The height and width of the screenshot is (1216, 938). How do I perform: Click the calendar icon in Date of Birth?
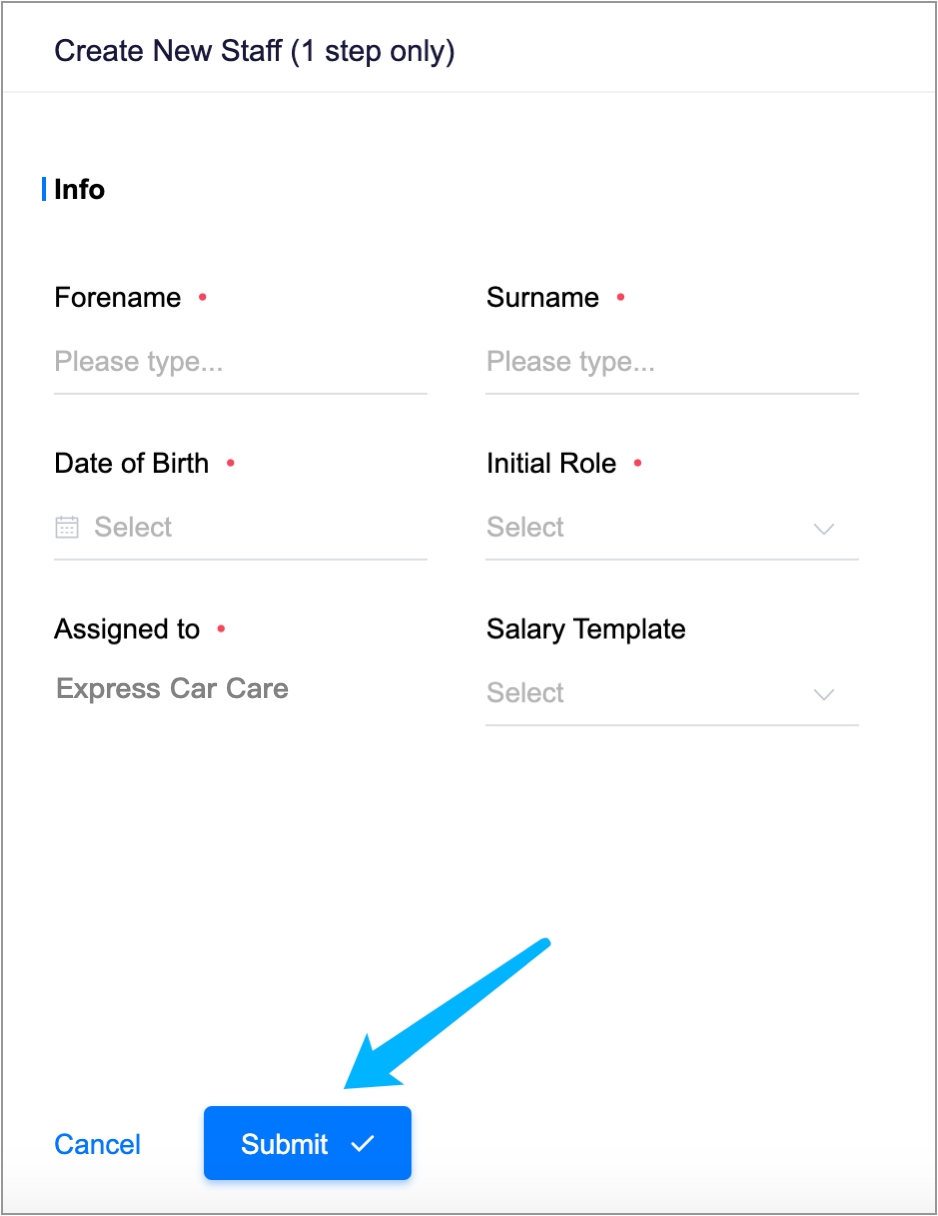(x=66, y=527)
